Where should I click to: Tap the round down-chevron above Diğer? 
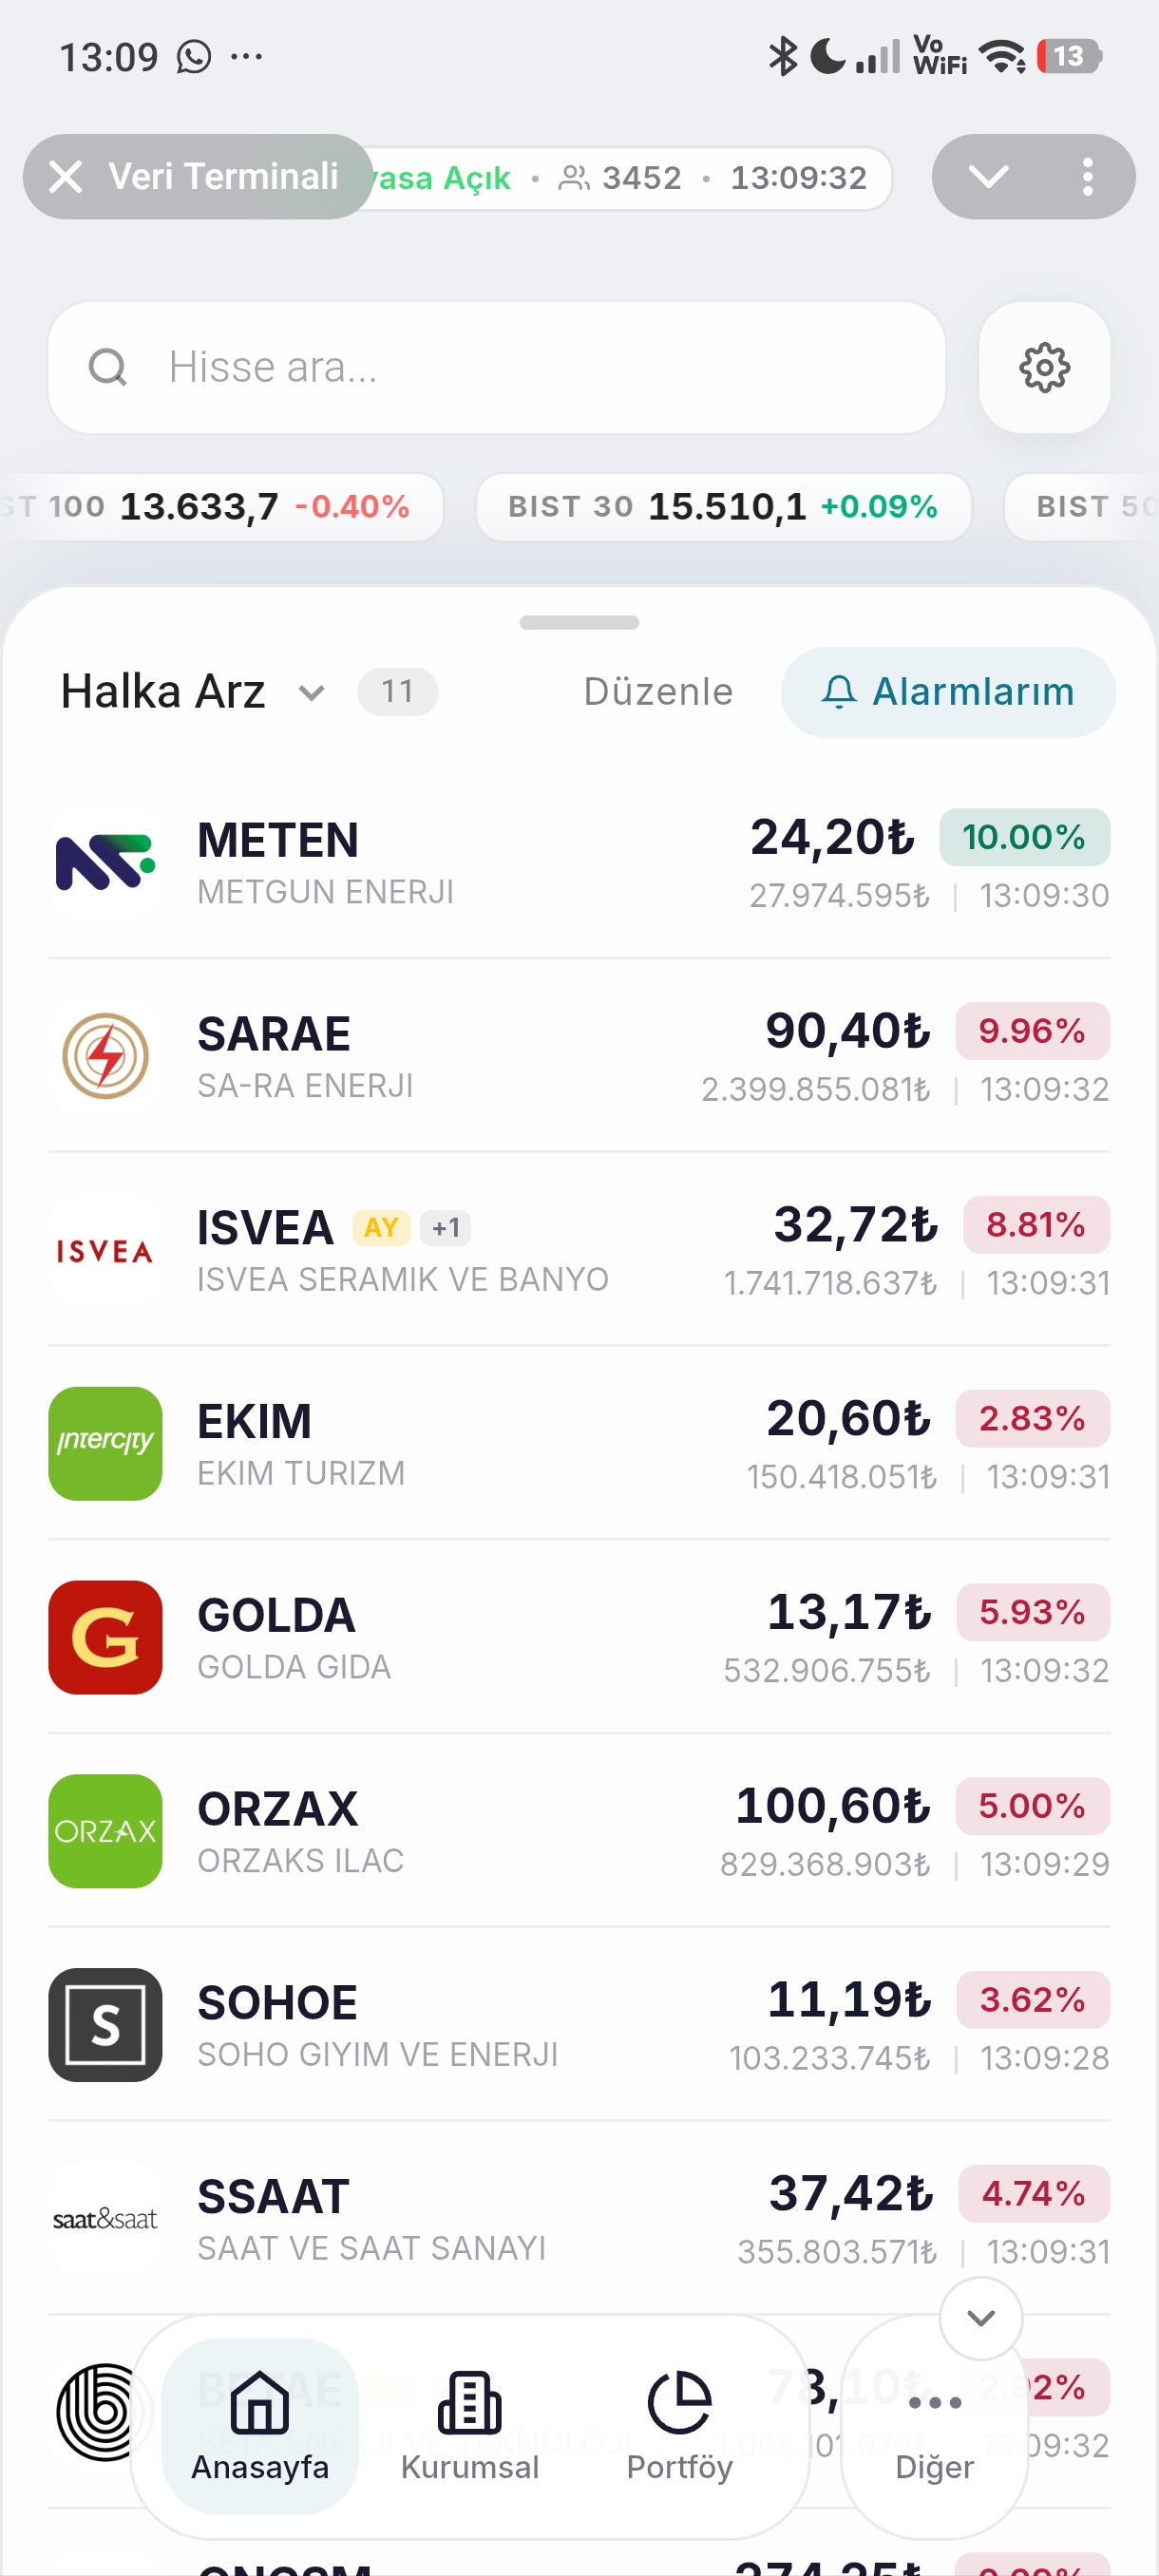(981, 2317)
